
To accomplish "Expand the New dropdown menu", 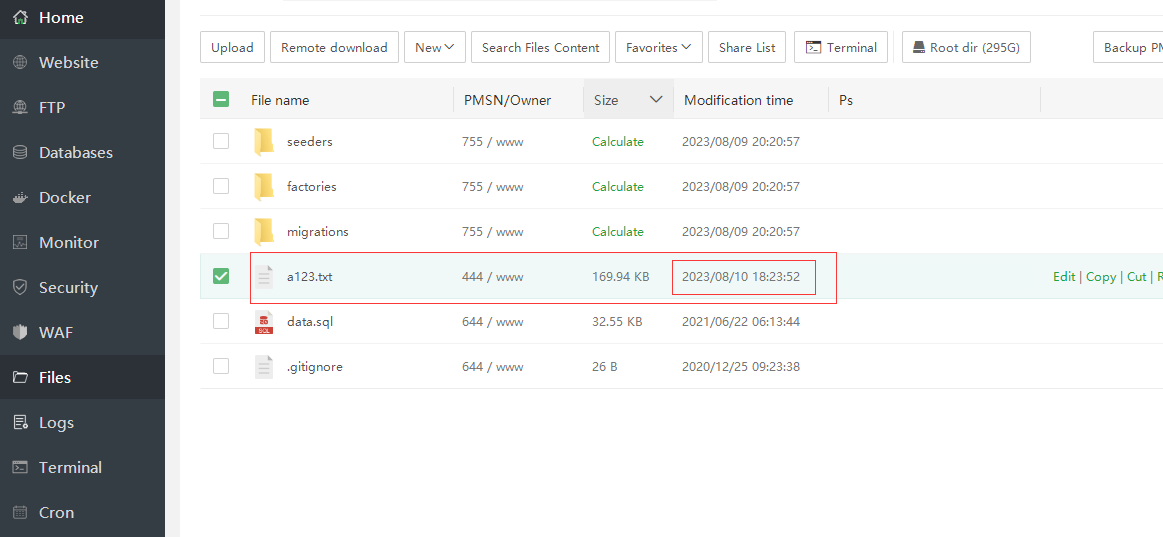I will click(434, 47).
